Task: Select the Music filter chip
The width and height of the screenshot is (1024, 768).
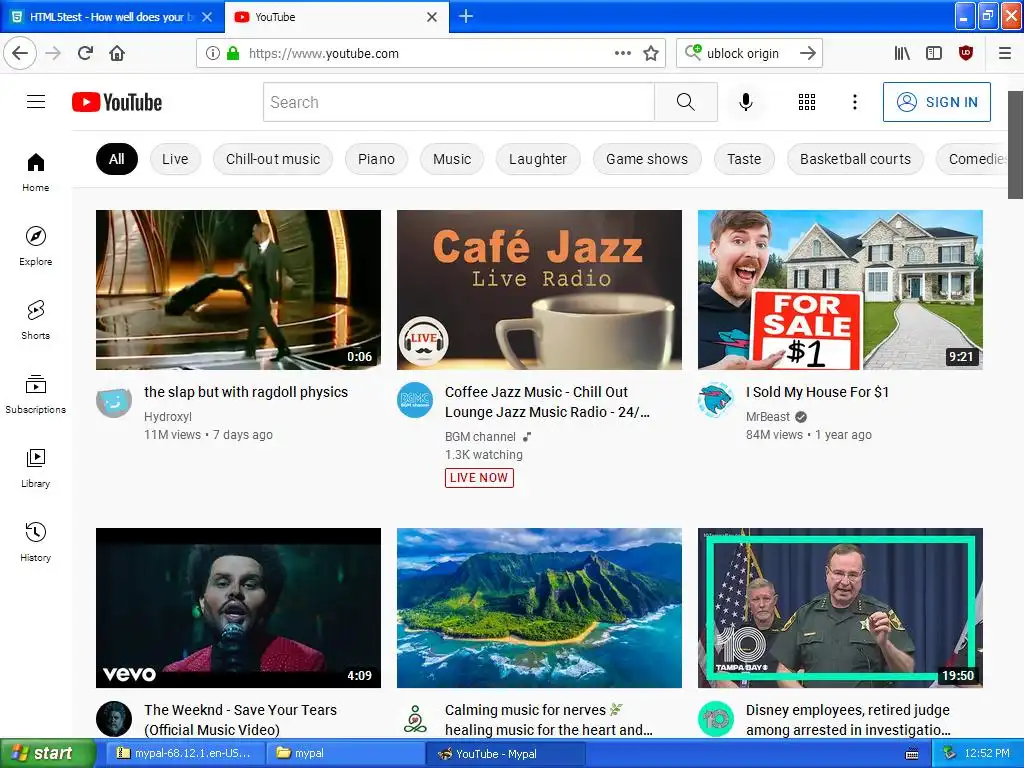Action: tap(452, 159)
